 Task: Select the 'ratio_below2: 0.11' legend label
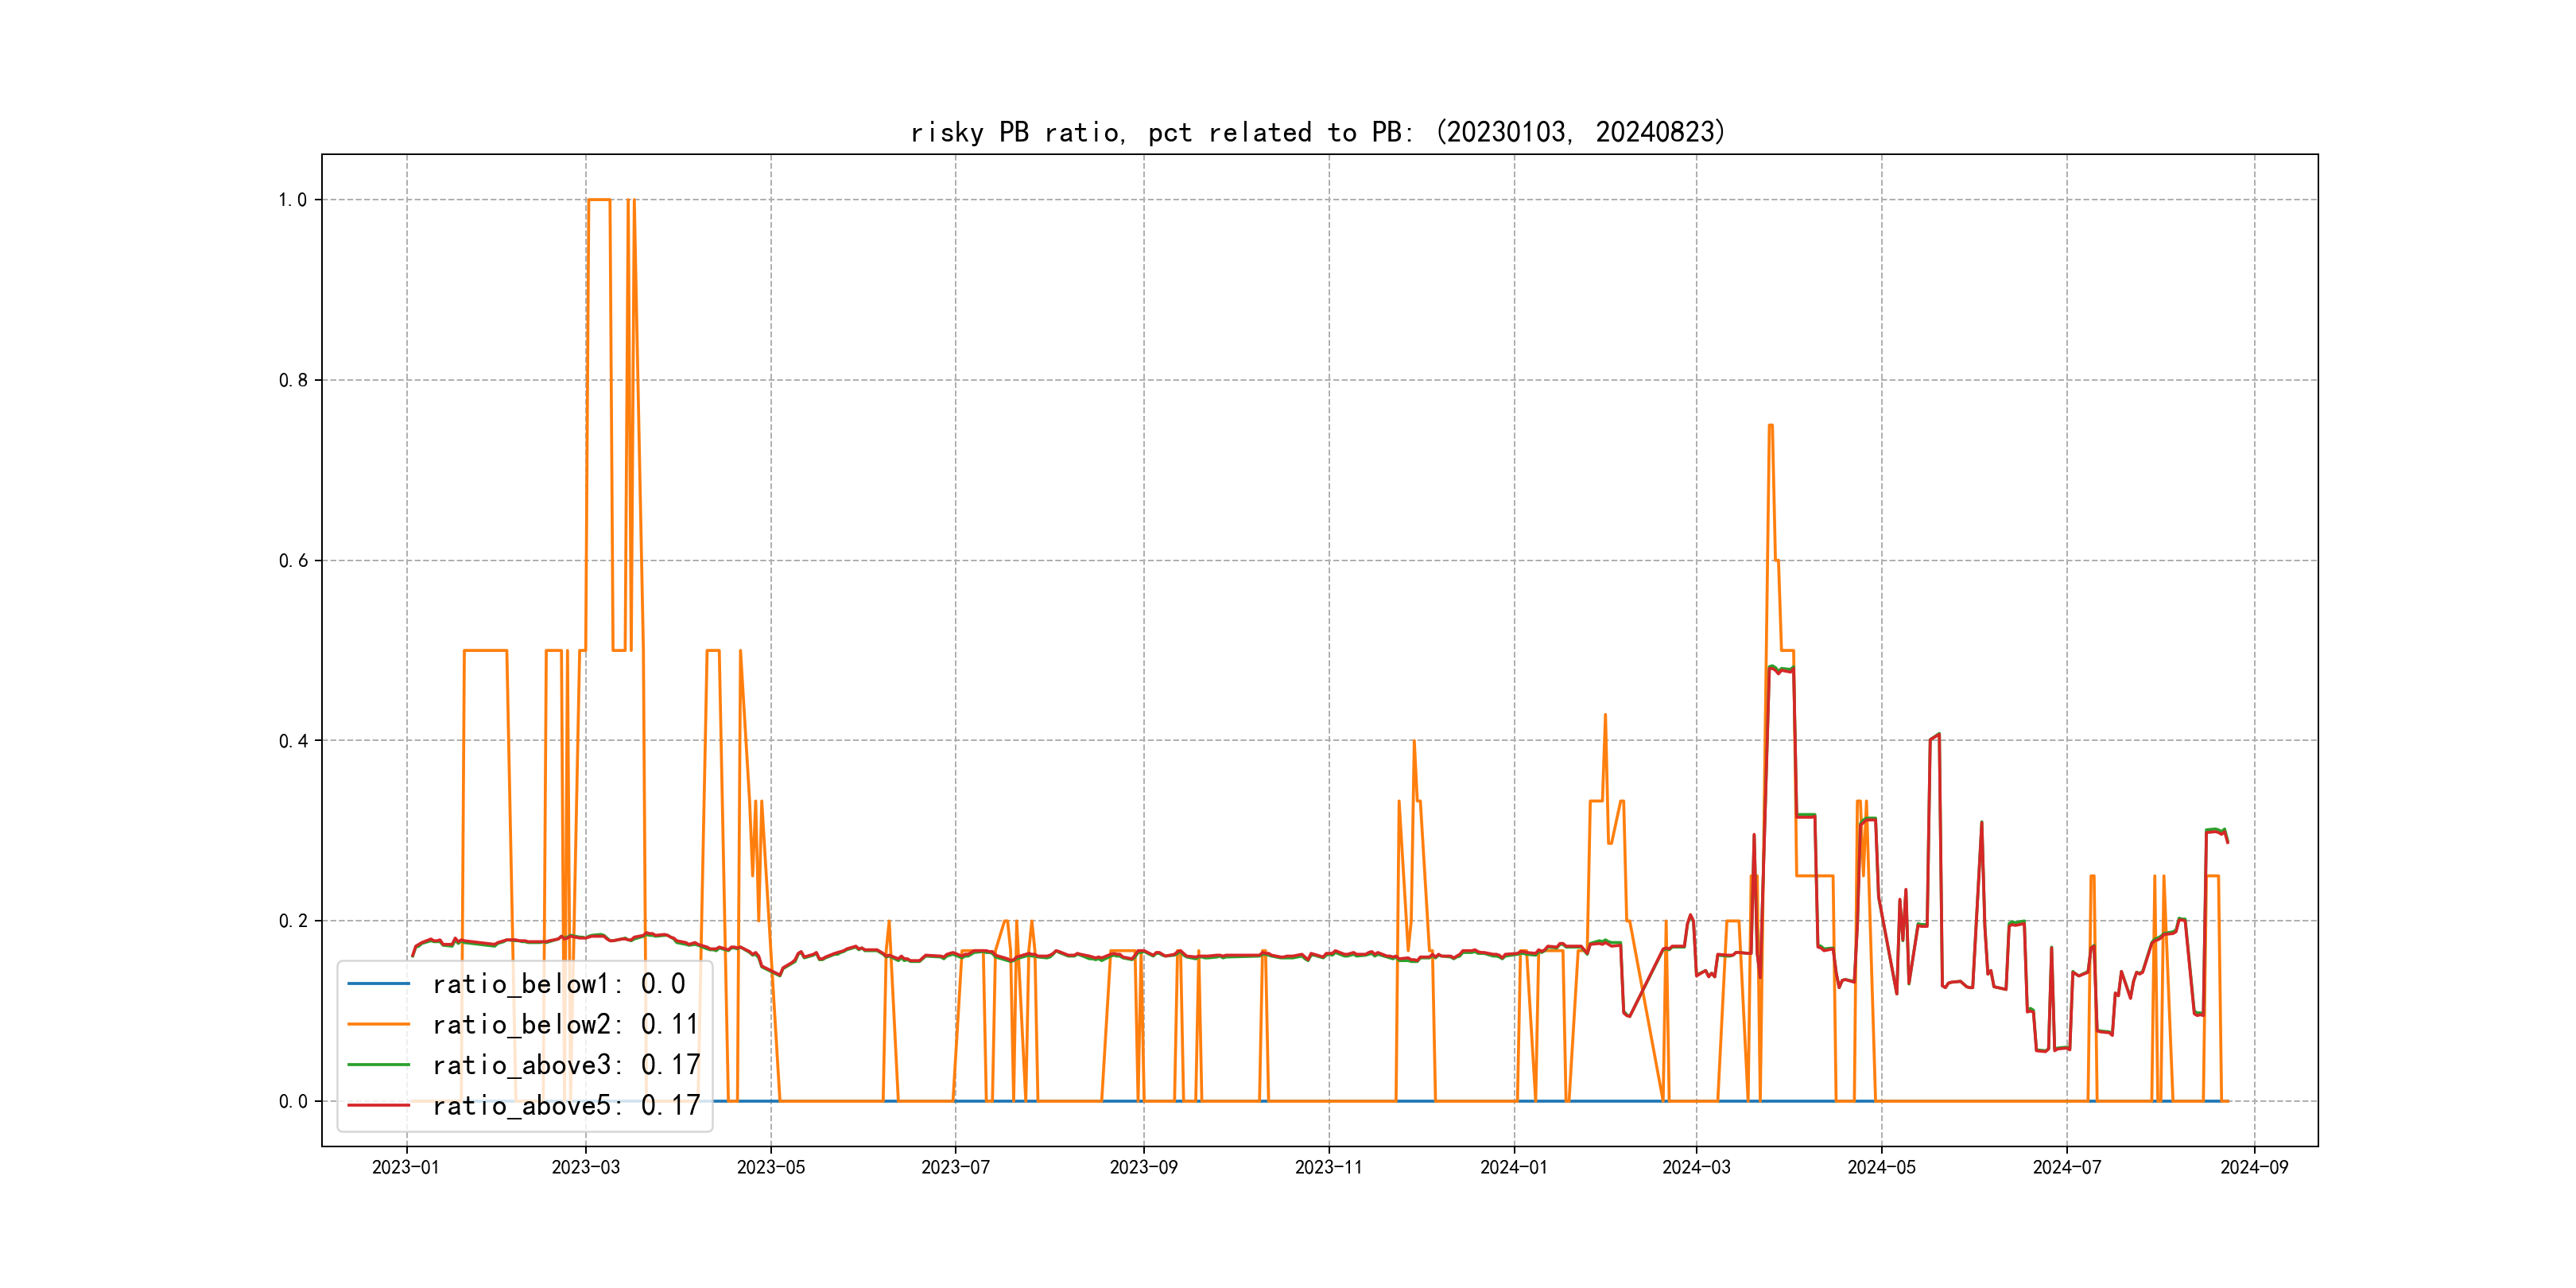(565, 1024)
